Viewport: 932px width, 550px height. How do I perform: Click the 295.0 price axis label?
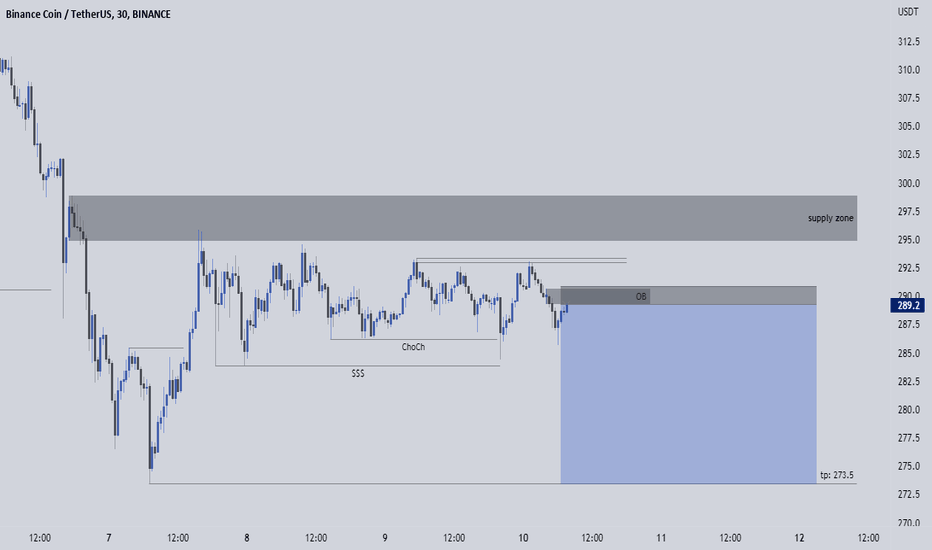908,240
